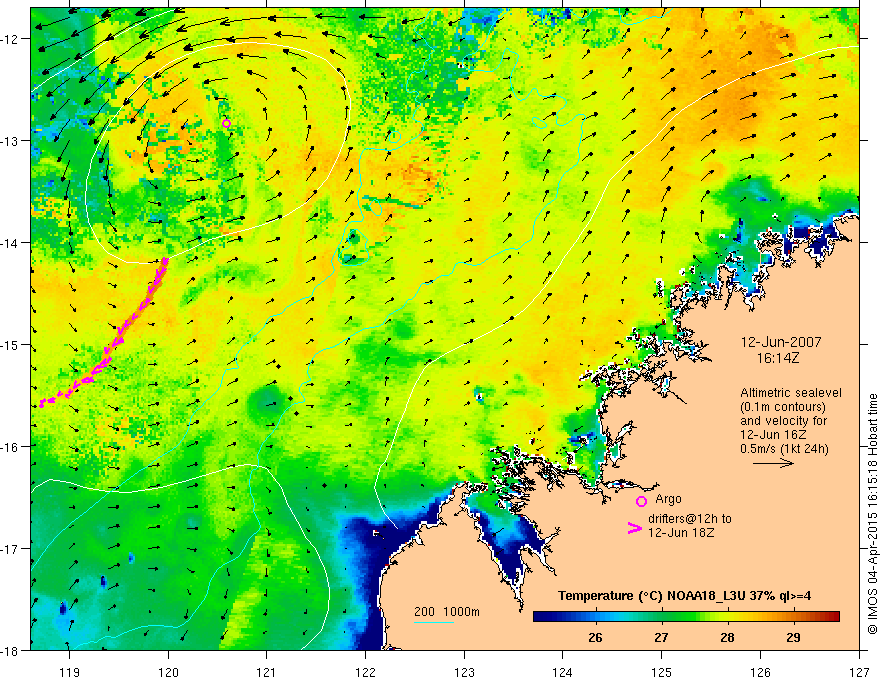Click the '0.5m/s (1kt 24h)' text
The height and width of the screenshot is (680, 880).
click(x=784, y=448)
